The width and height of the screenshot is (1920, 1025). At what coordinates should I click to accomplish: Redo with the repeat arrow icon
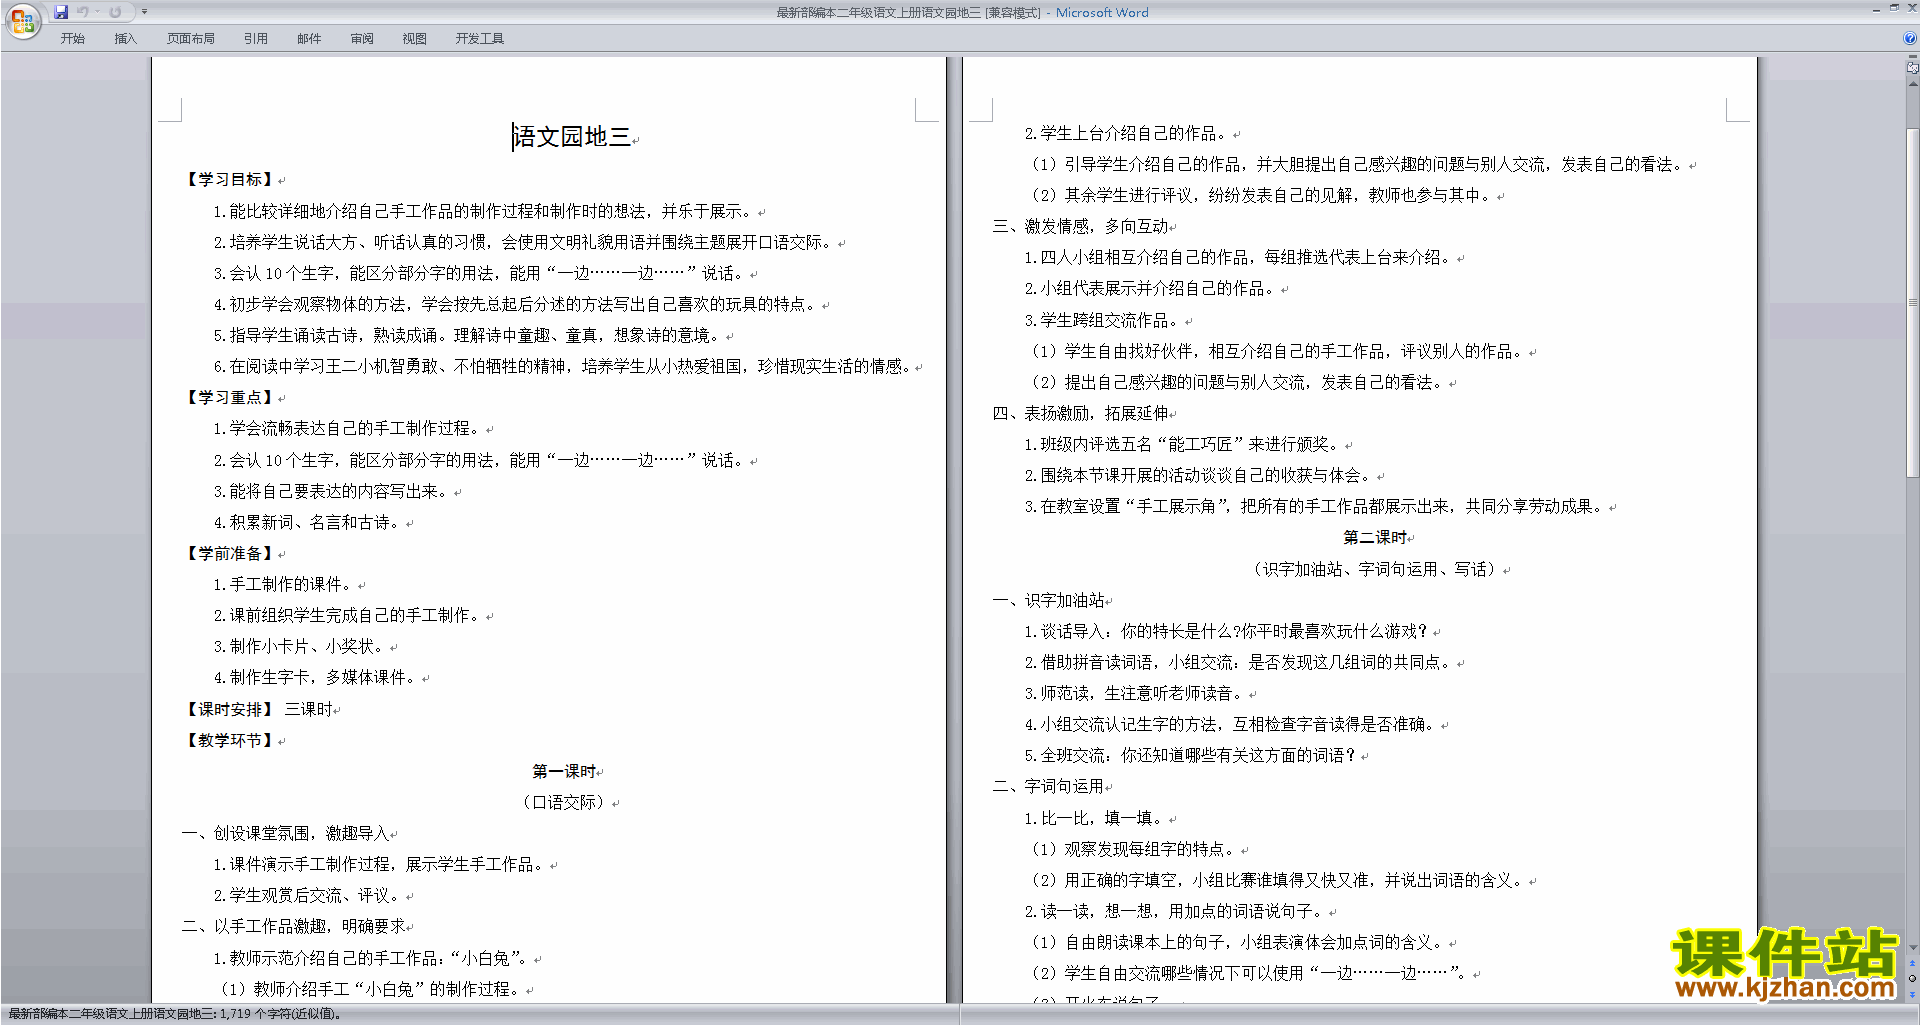[x=115, y=12]
